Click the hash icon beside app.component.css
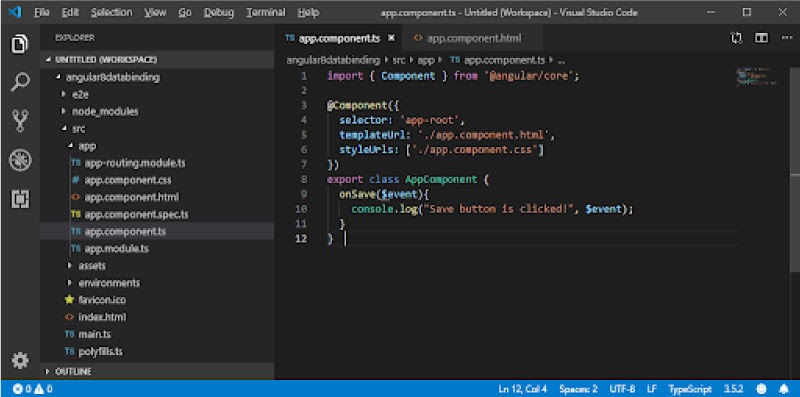 (76, 180)
